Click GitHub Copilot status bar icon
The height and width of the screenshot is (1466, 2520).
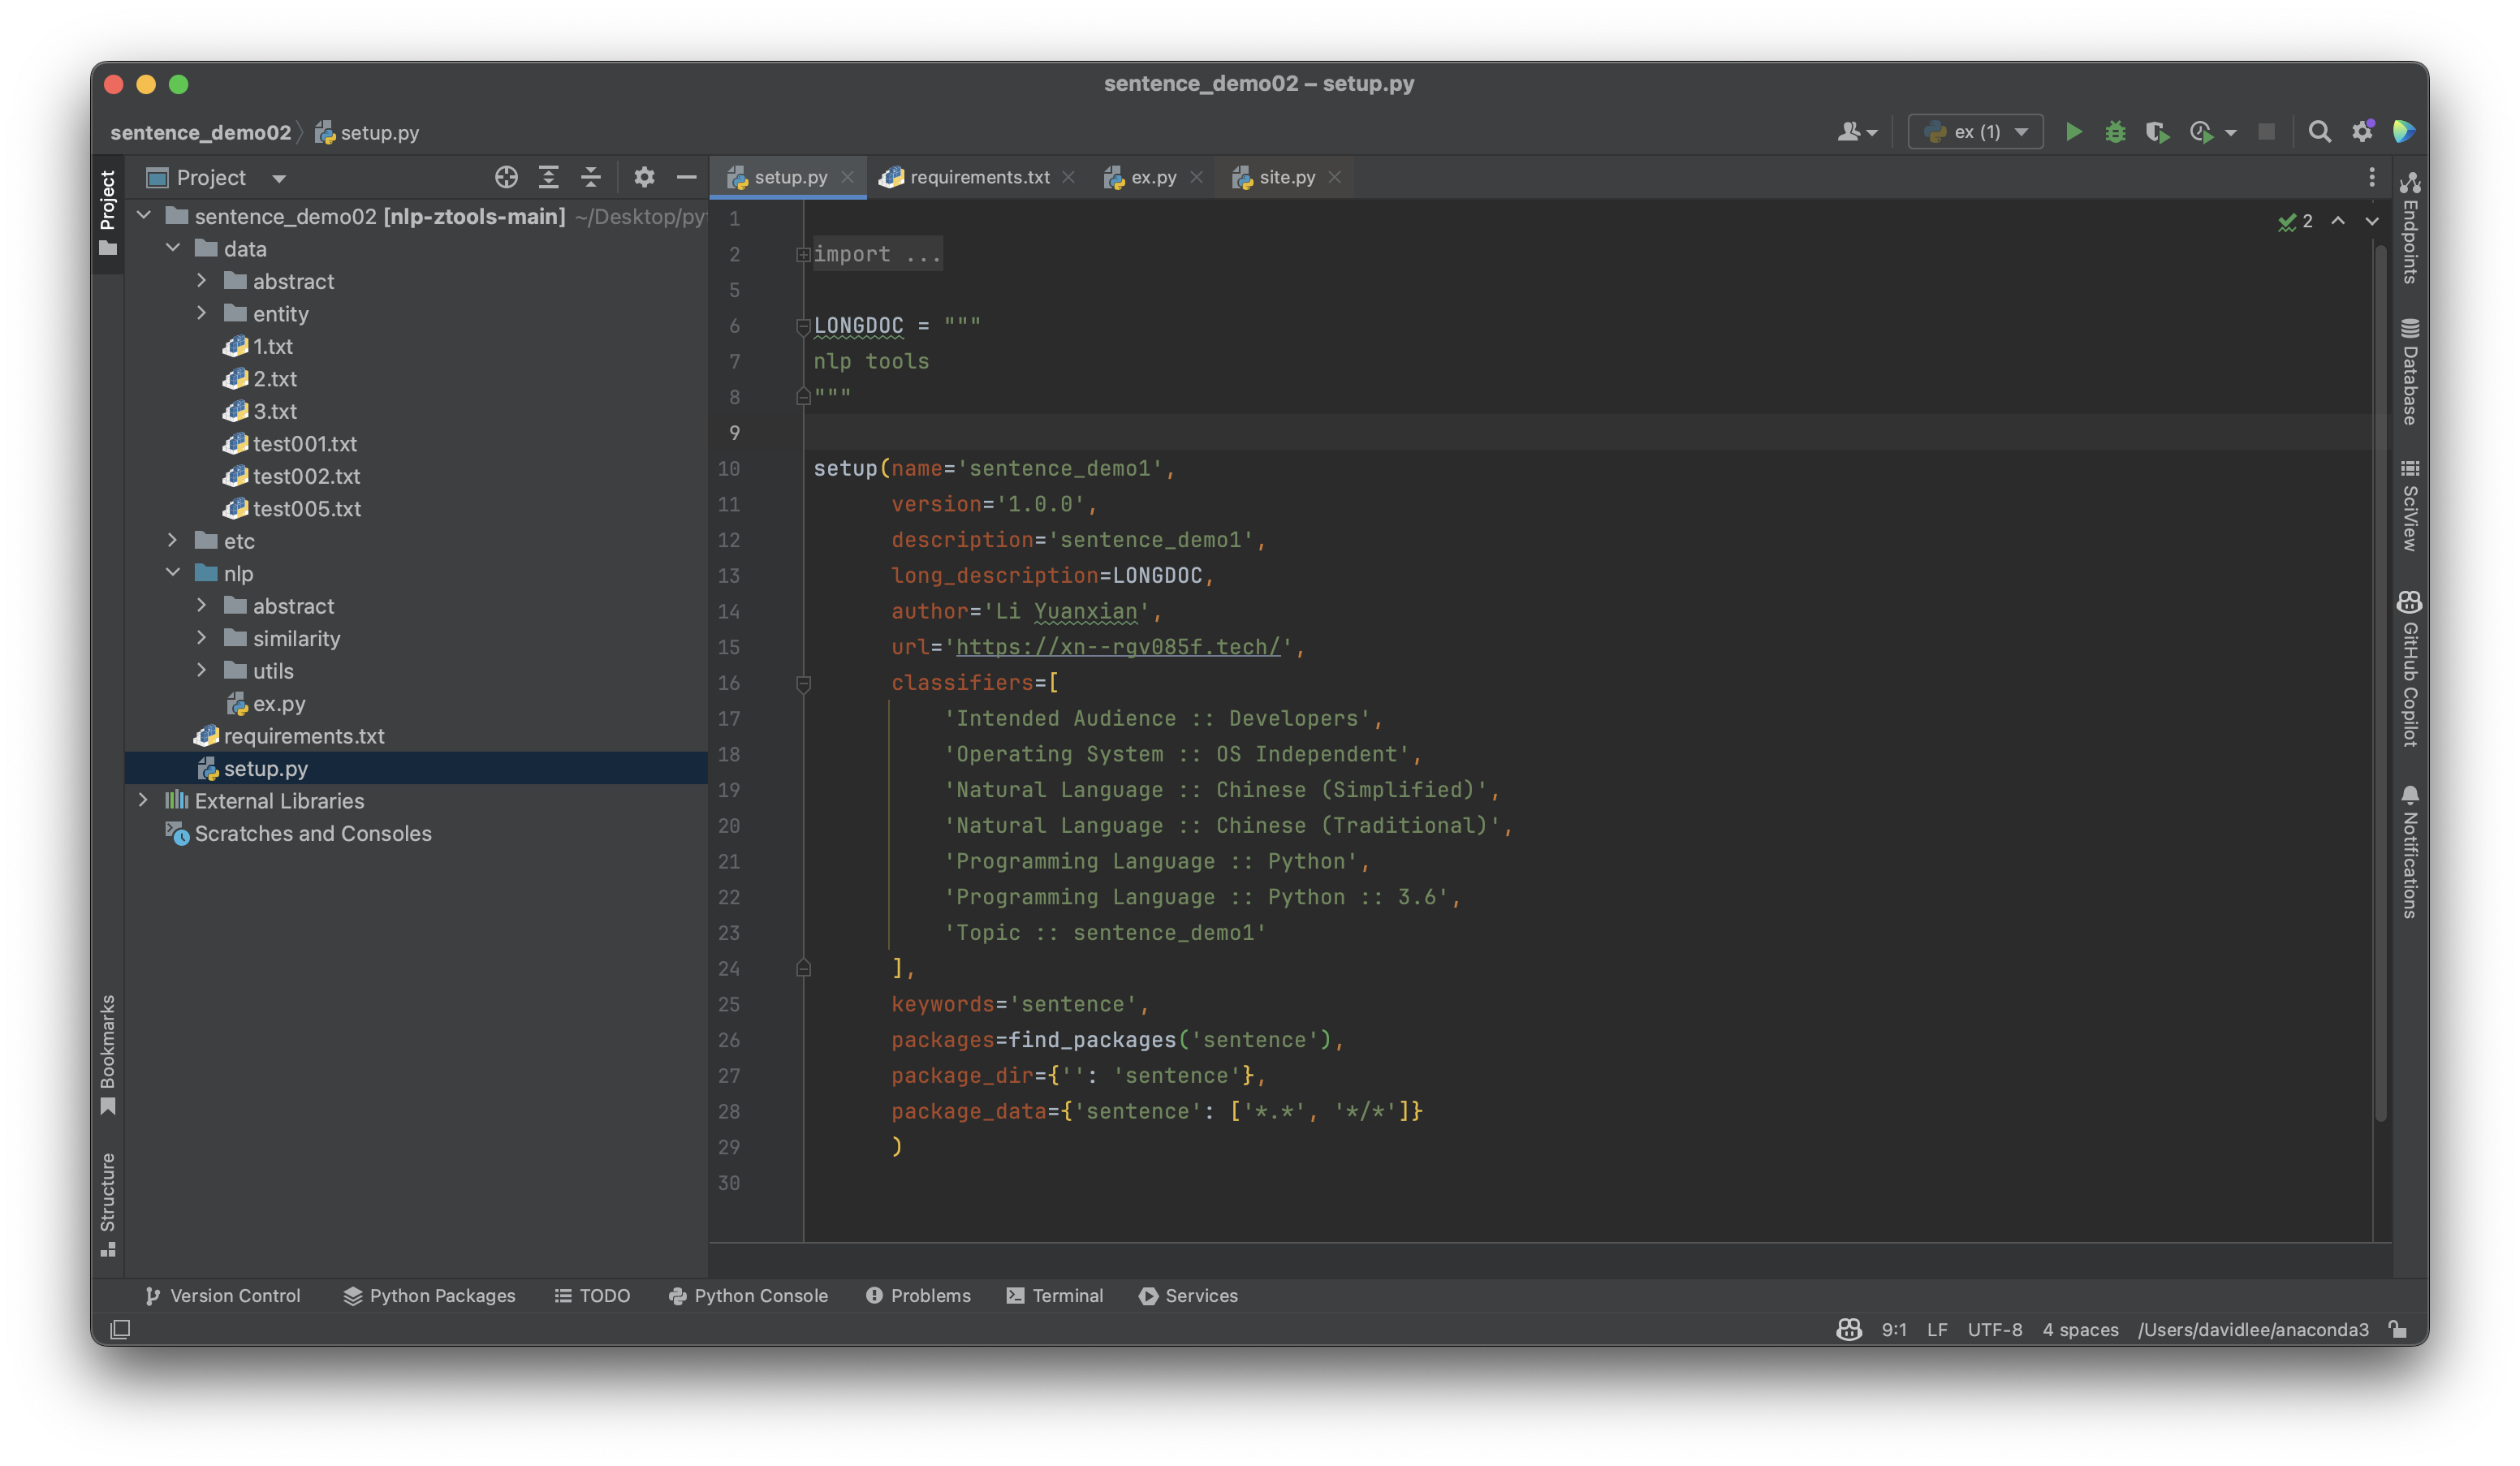(x=1848, y=1329)
